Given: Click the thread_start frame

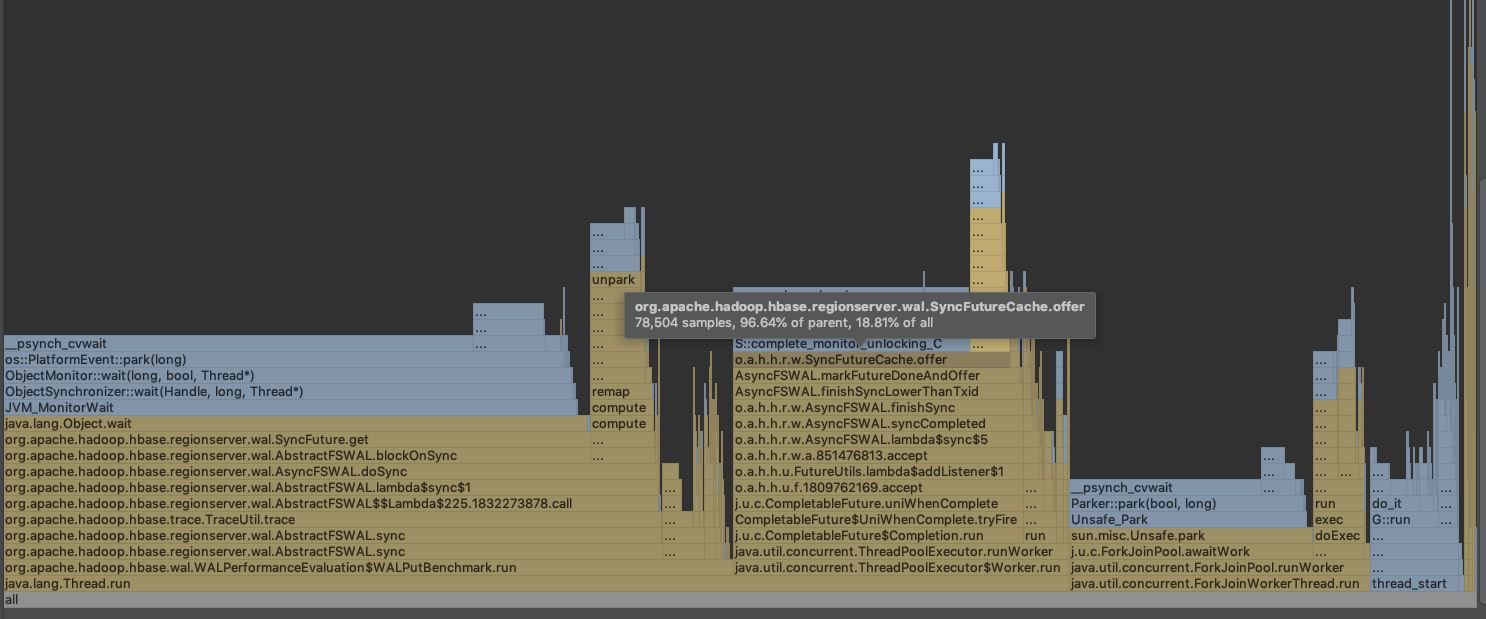Looking at the screenshot, I should pyautogui.click(x=1414, y=583).
